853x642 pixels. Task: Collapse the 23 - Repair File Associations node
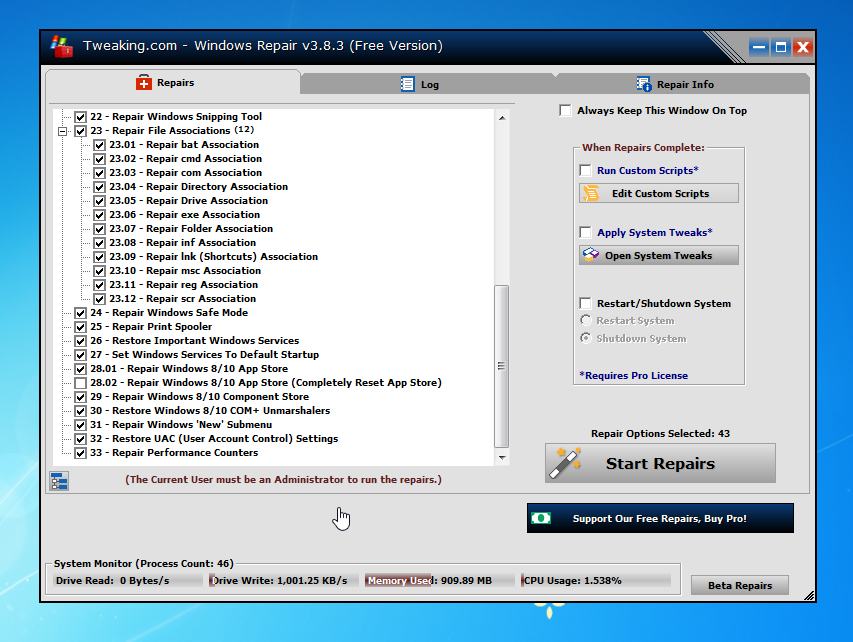pos(63,131)
